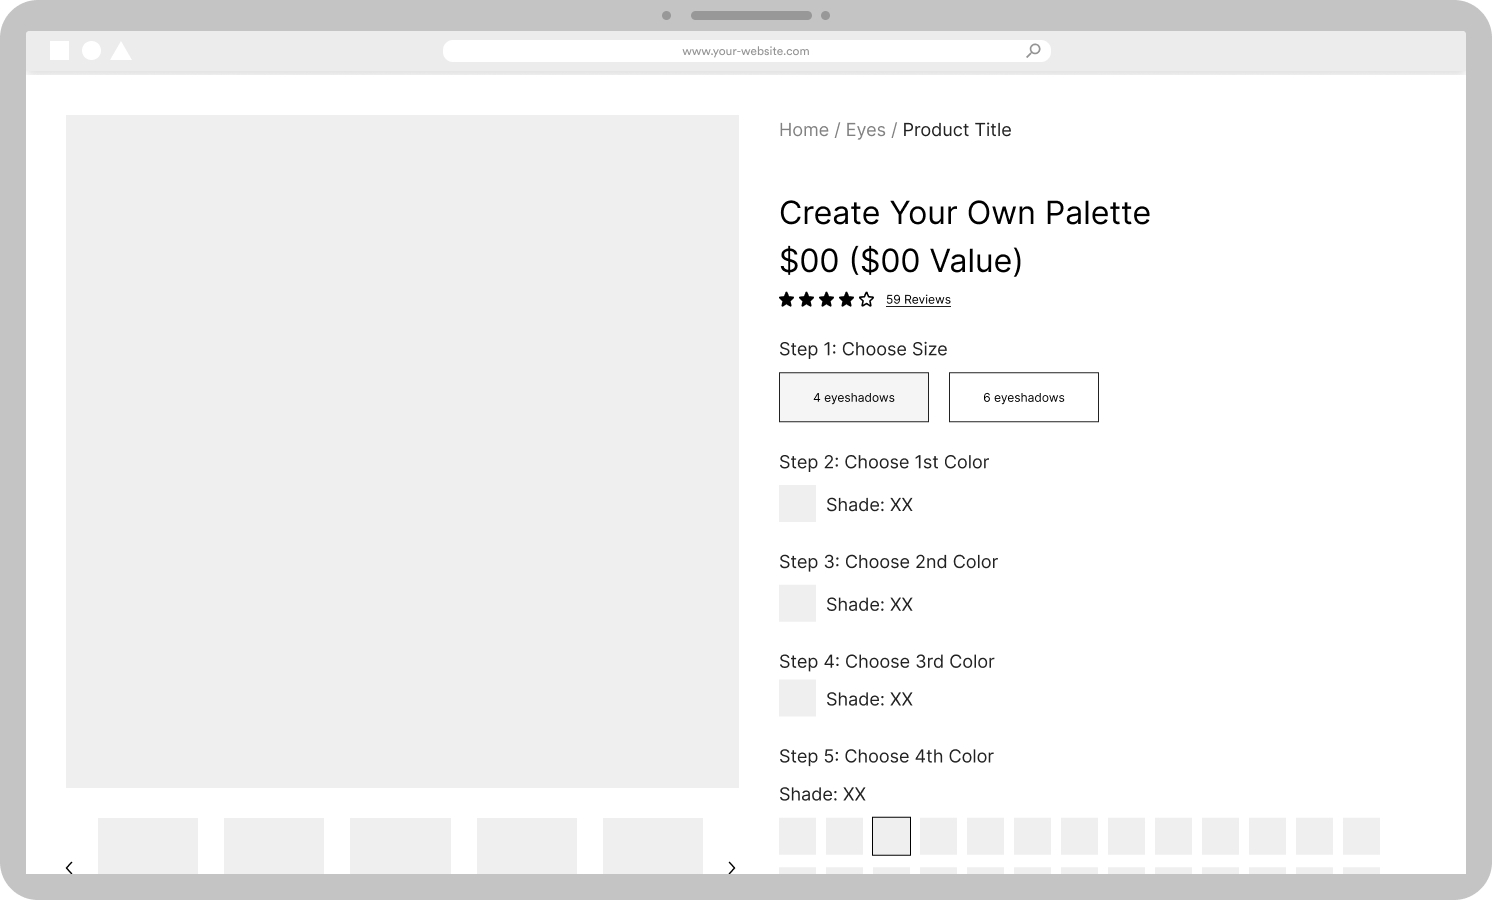Choose the first shade swatch in Step 5
Image resolution: width=1492 pixels, height=900 pixels.
tap(797, 836)
